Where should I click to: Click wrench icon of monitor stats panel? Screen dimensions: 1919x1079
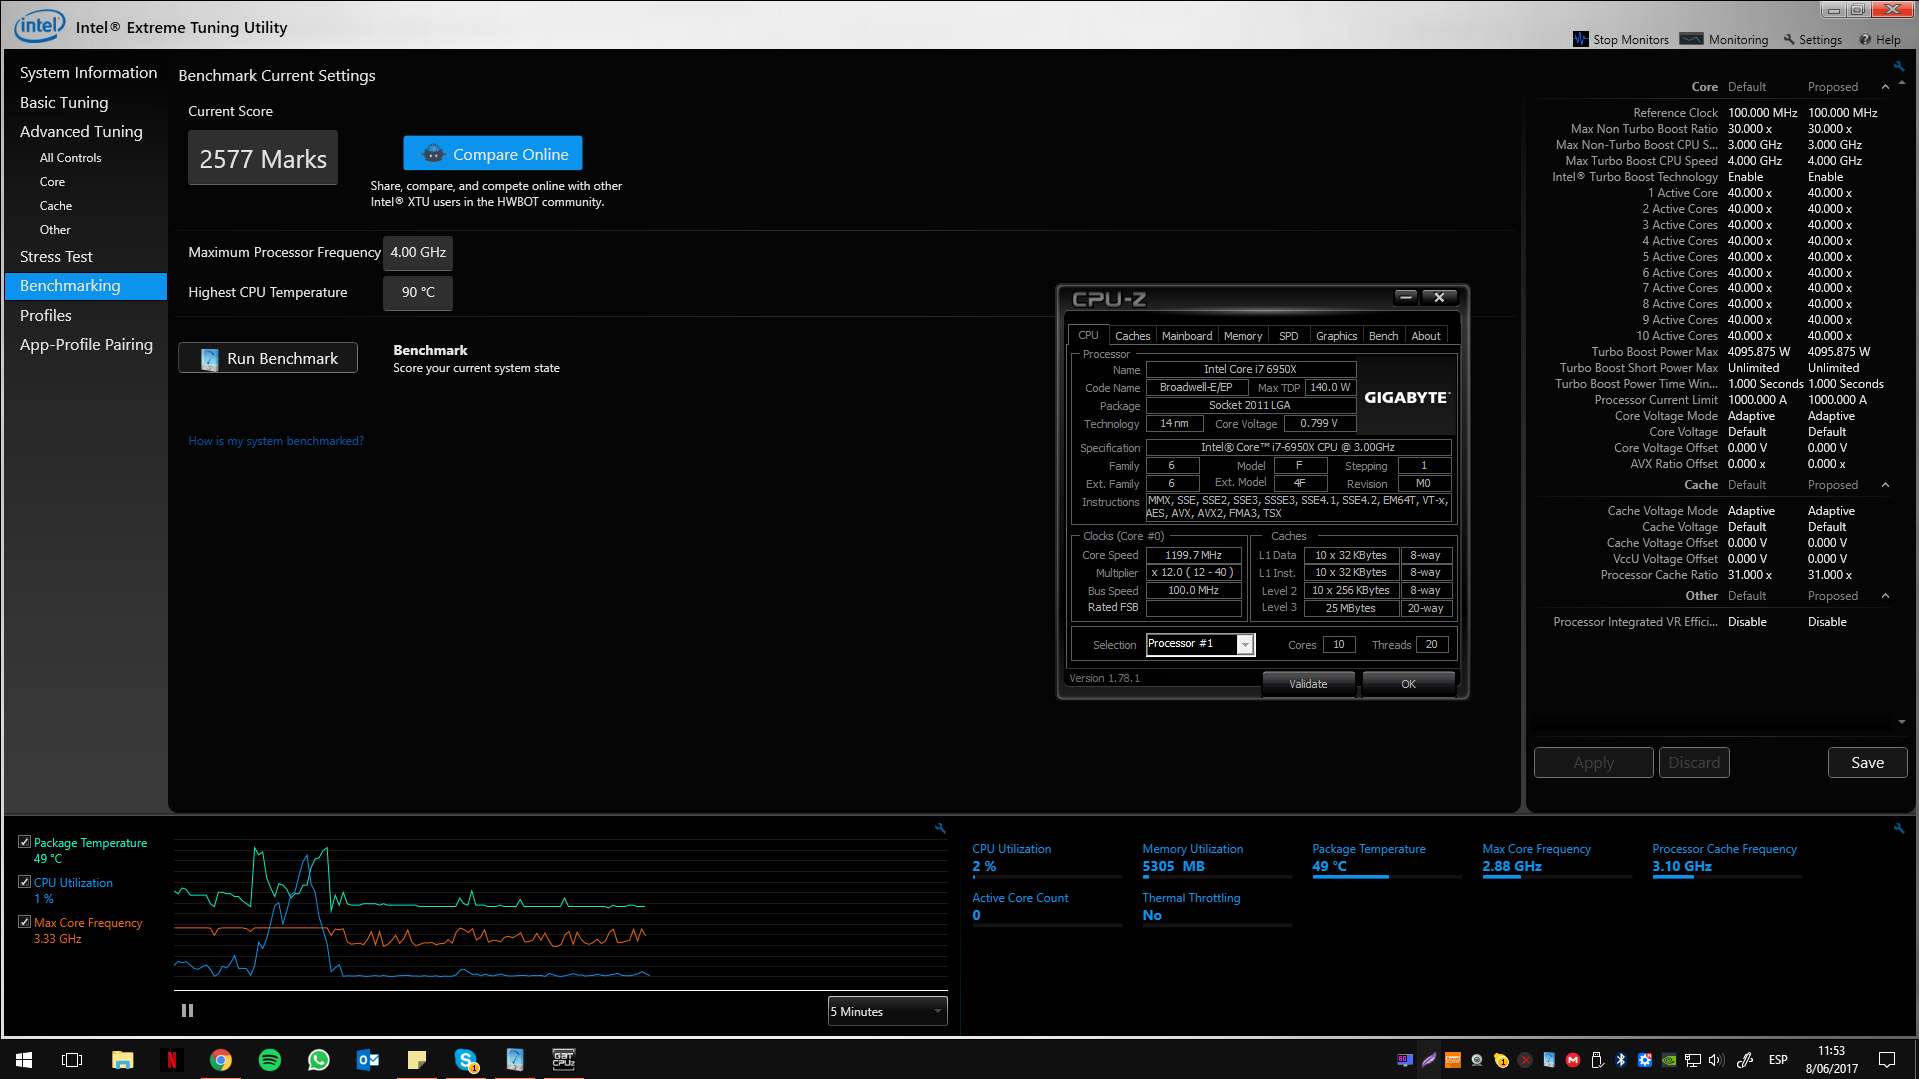1898,828
